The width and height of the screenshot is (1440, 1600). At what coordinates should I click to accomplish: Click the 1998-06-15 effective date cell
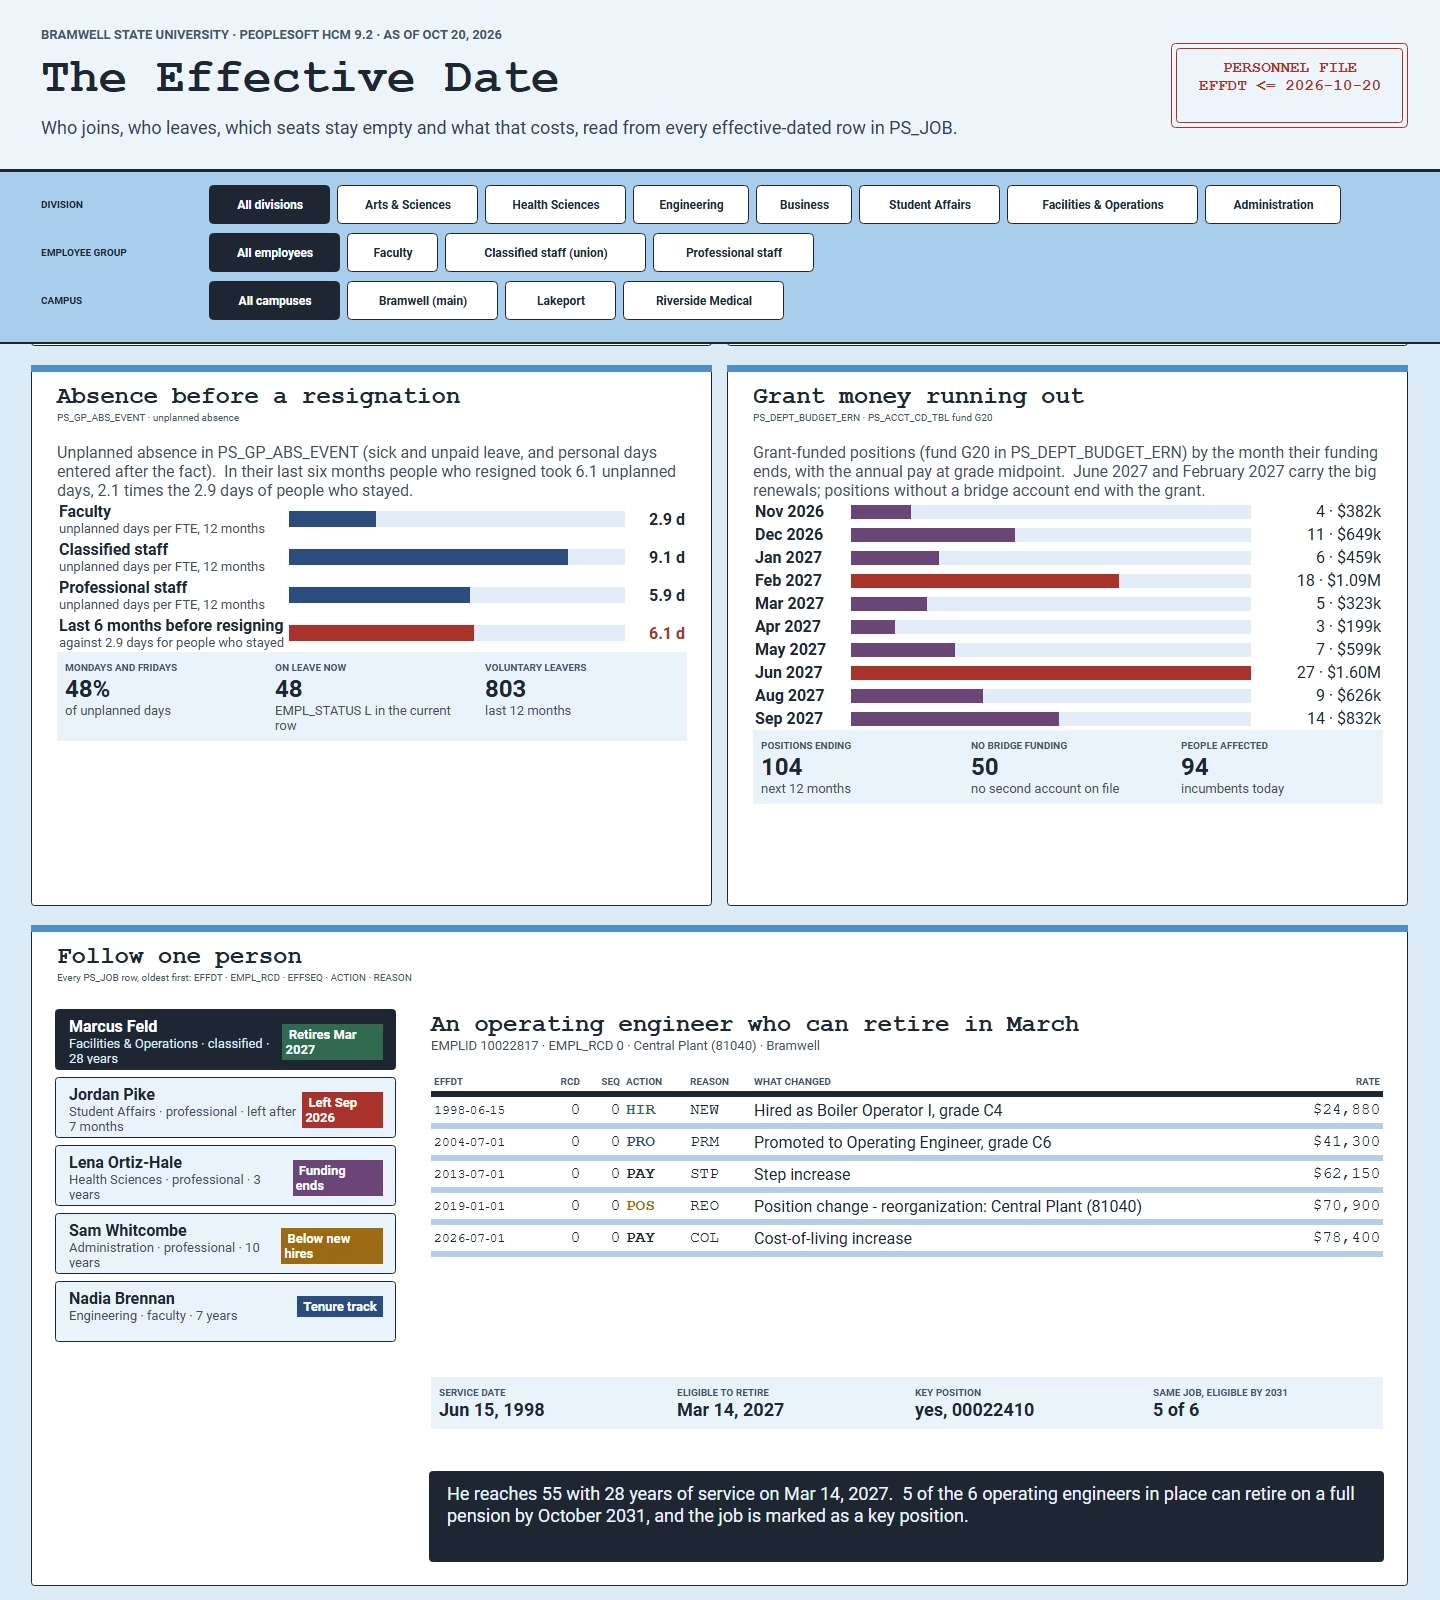(x=469, y=1110)
